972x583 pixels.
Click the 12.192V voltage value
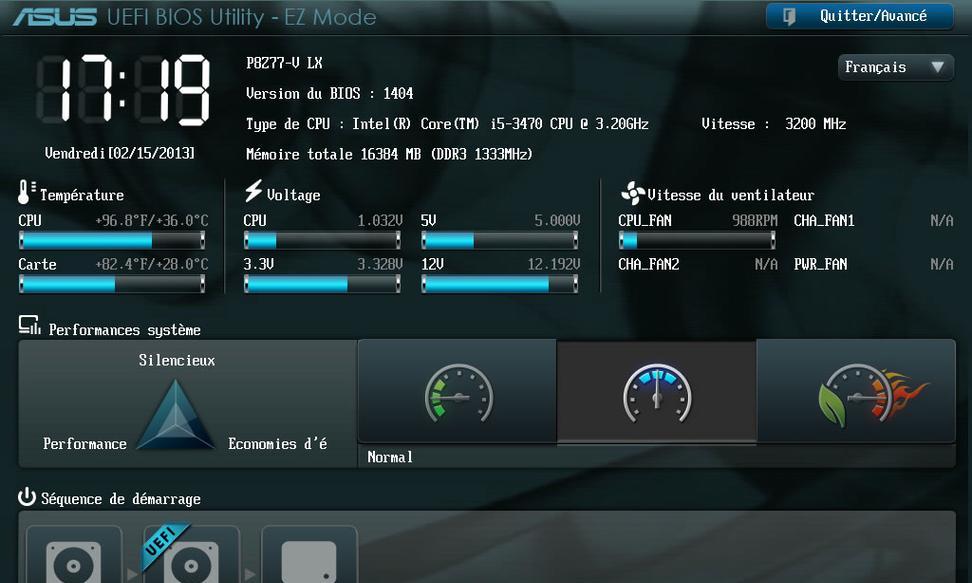click(554, 265)
